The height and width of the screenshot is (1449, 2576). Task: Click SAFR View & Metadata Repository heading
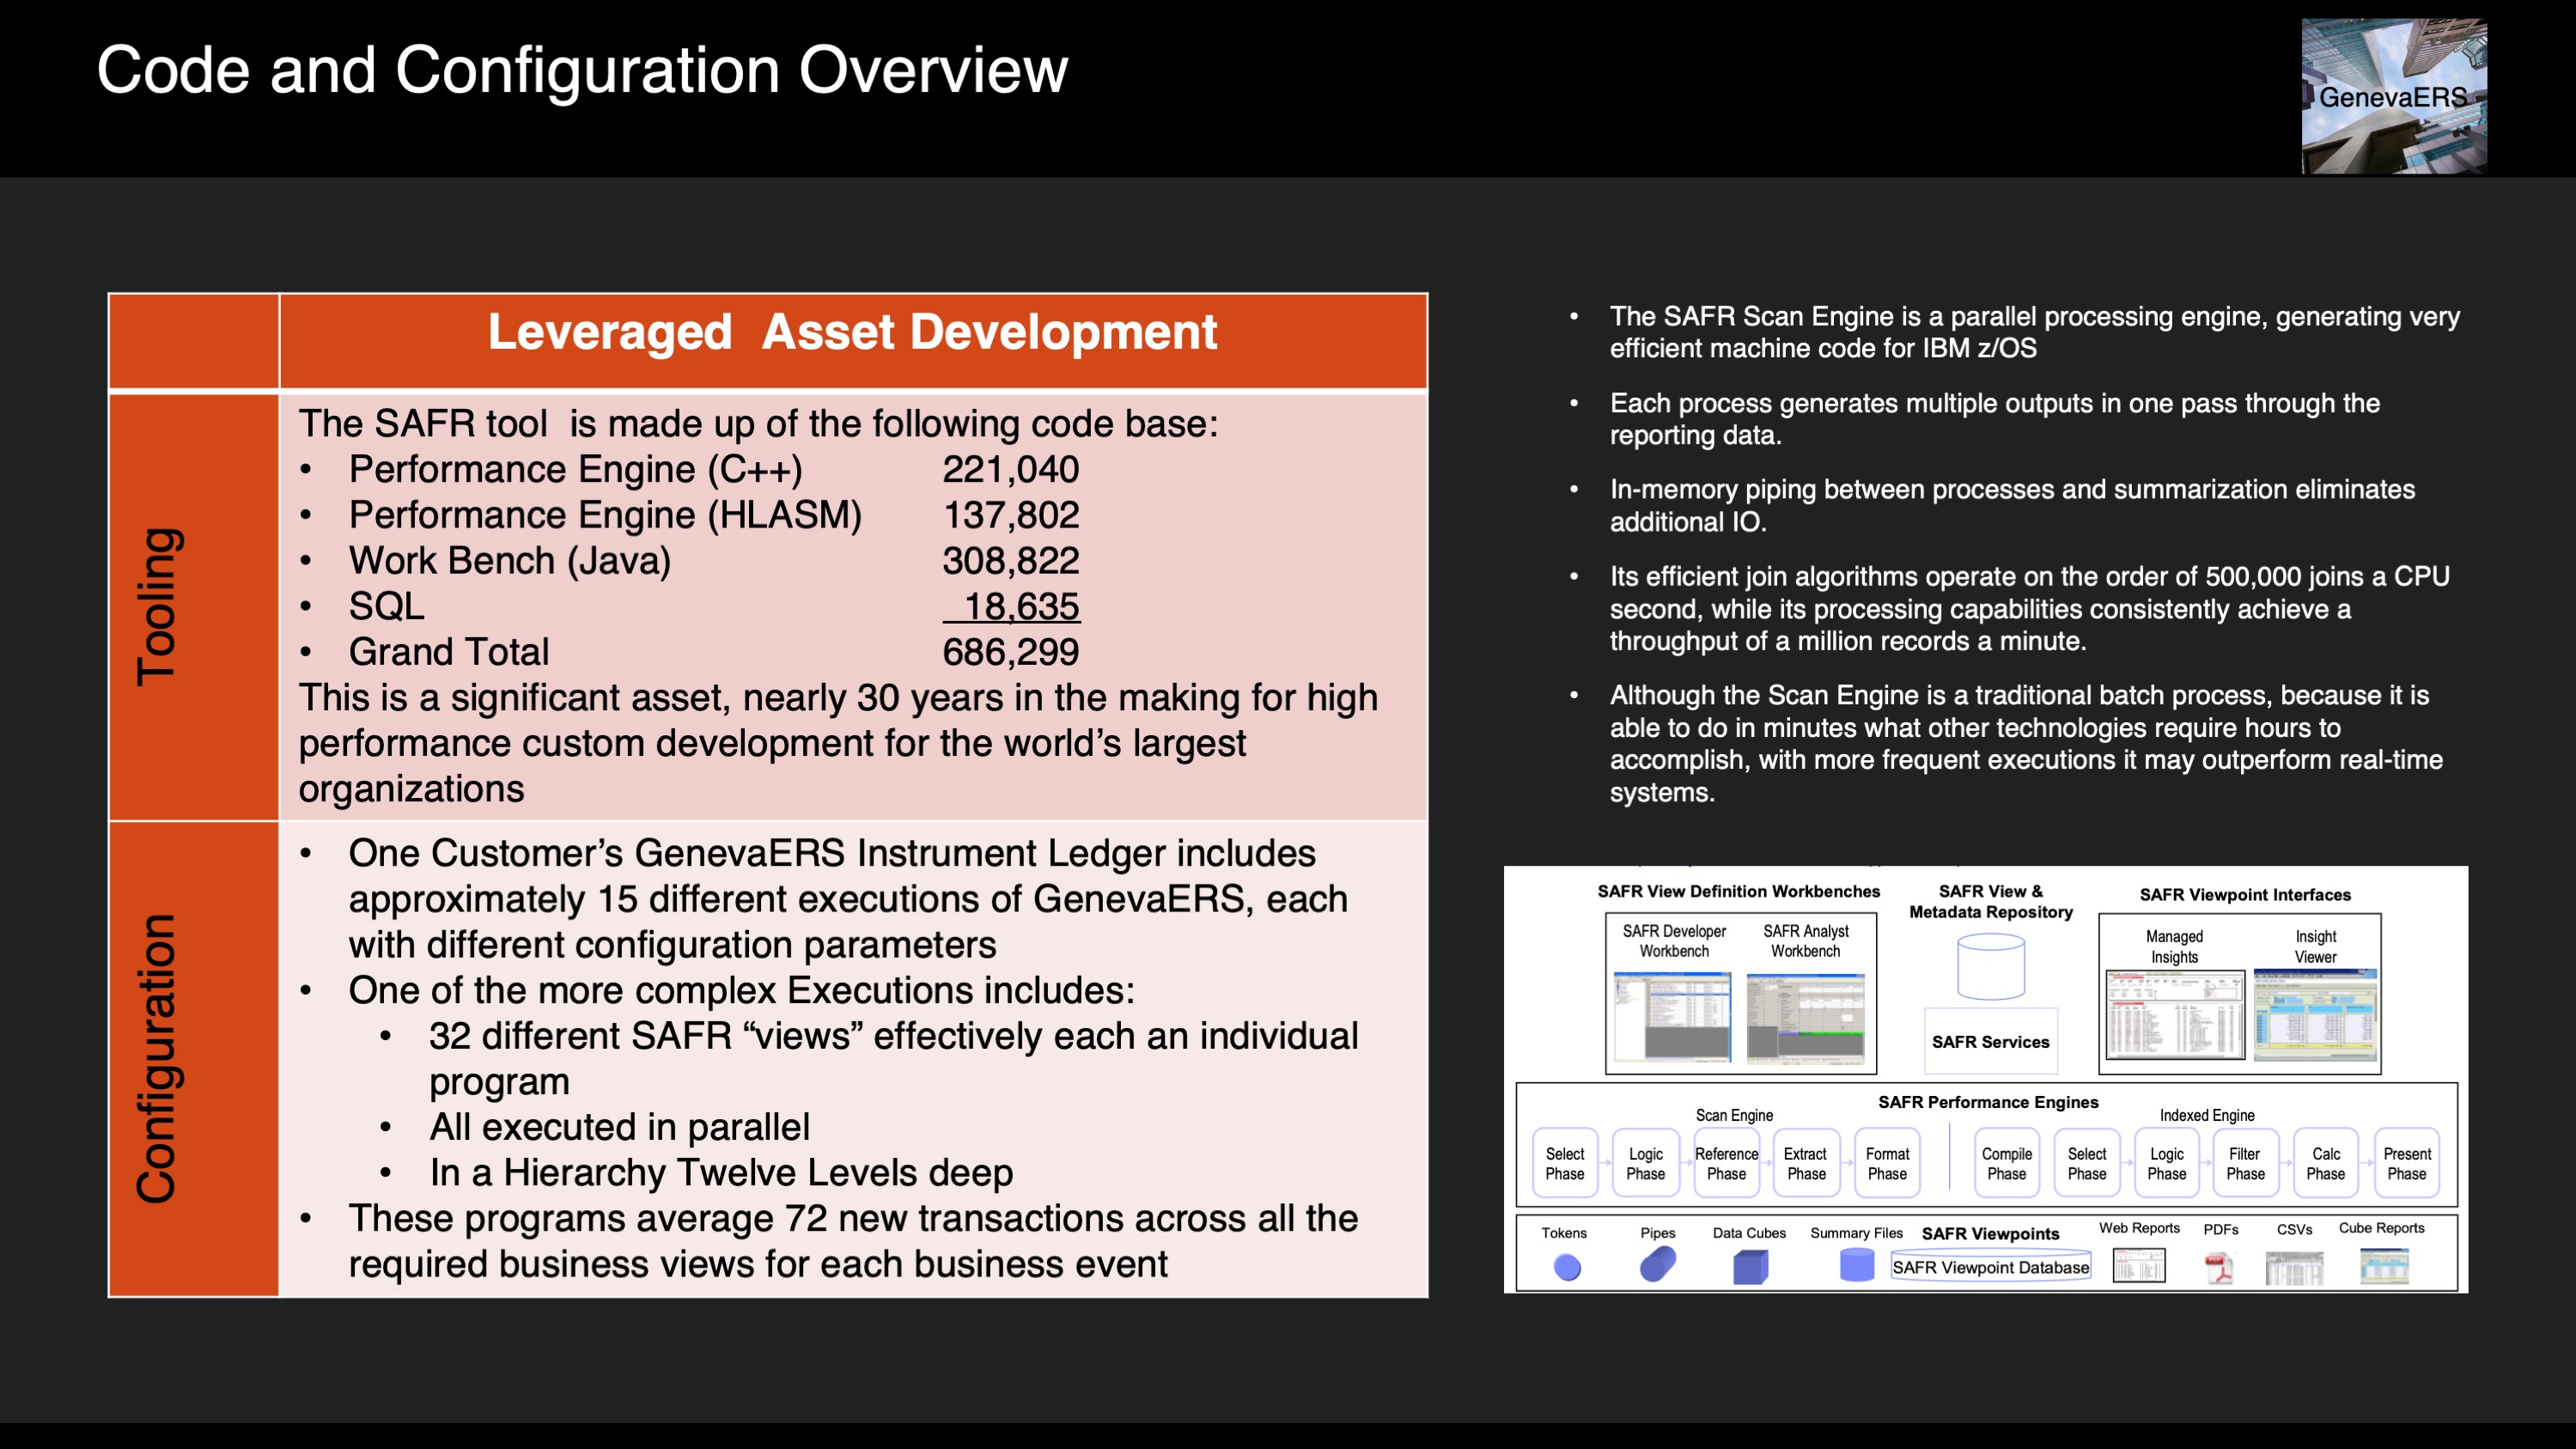[x=1990, y=901]
